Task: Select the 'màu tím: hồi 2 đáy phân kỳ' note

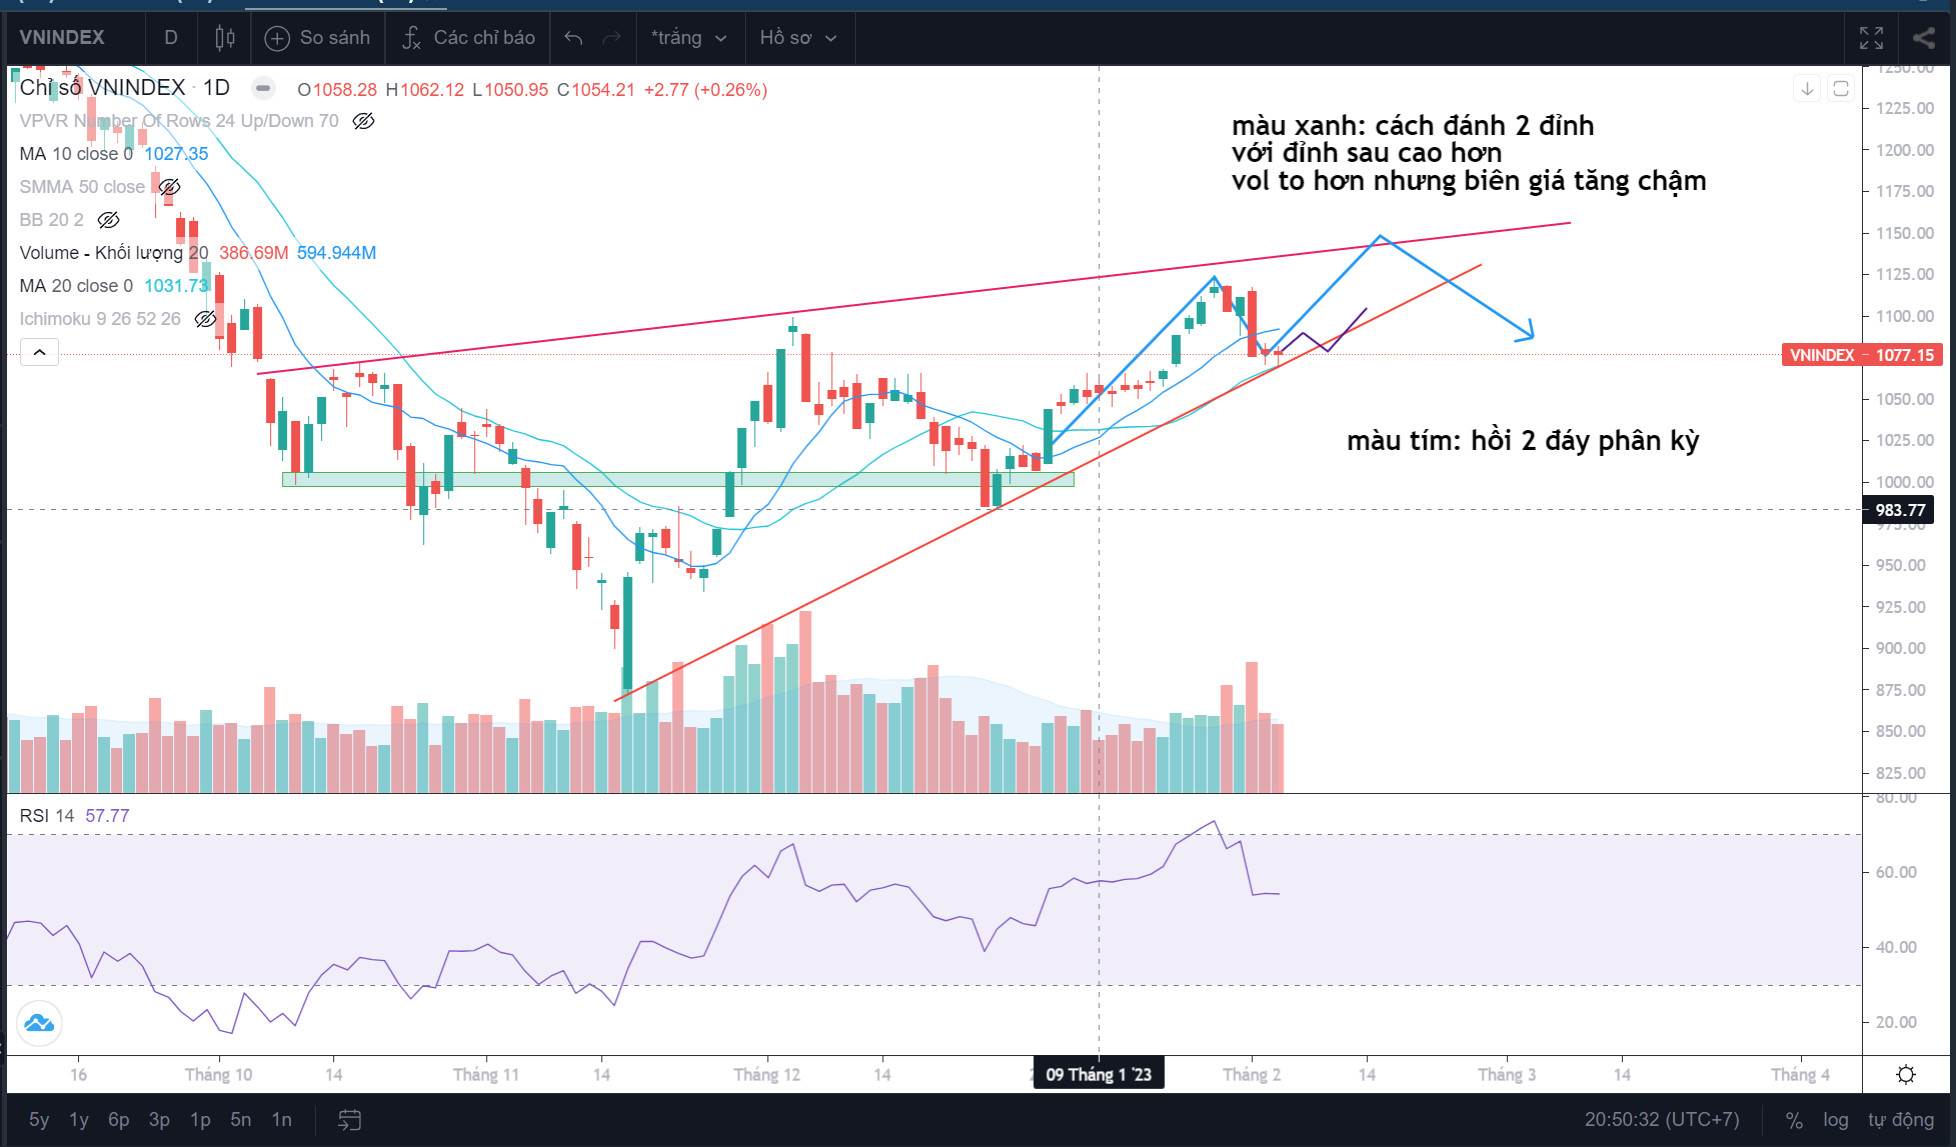Action: pyautogui.click(x=1523, y=441)
